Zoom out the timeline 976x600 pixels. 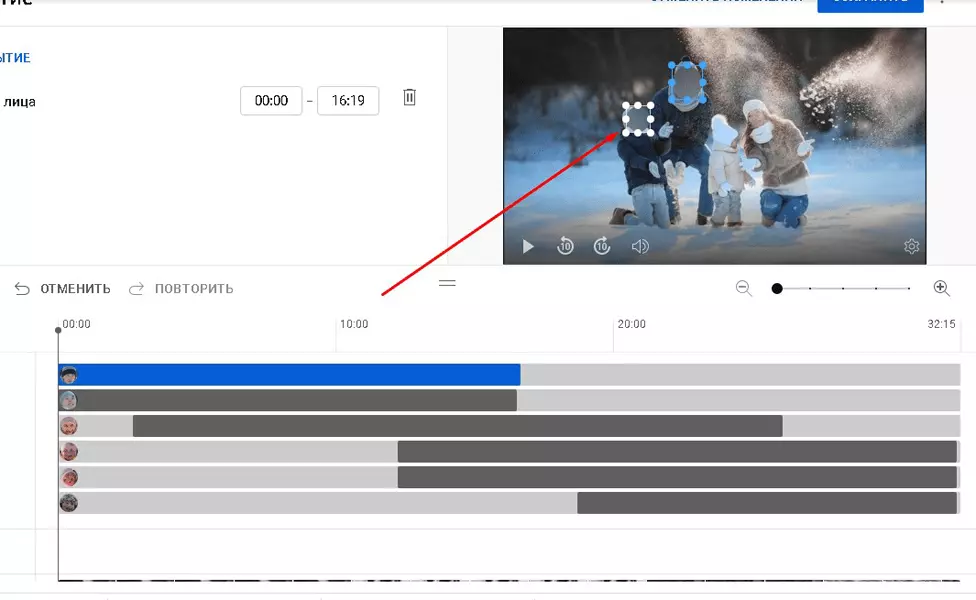pos(744,288)
